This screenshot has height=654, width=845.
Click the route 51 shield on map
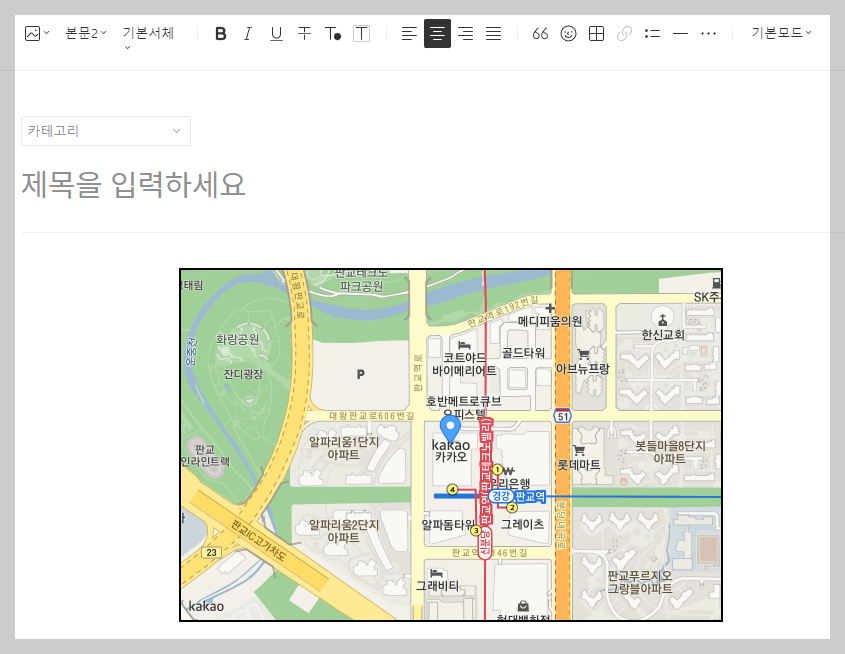(x=563, y=416)
